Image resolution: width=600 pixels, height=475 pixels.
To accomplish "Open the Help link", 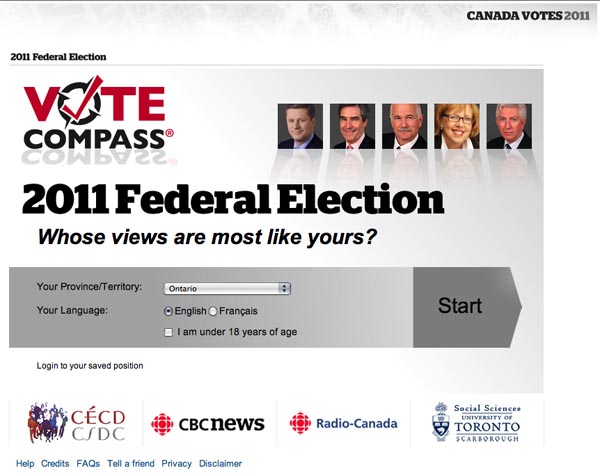I will click(25, 464).
